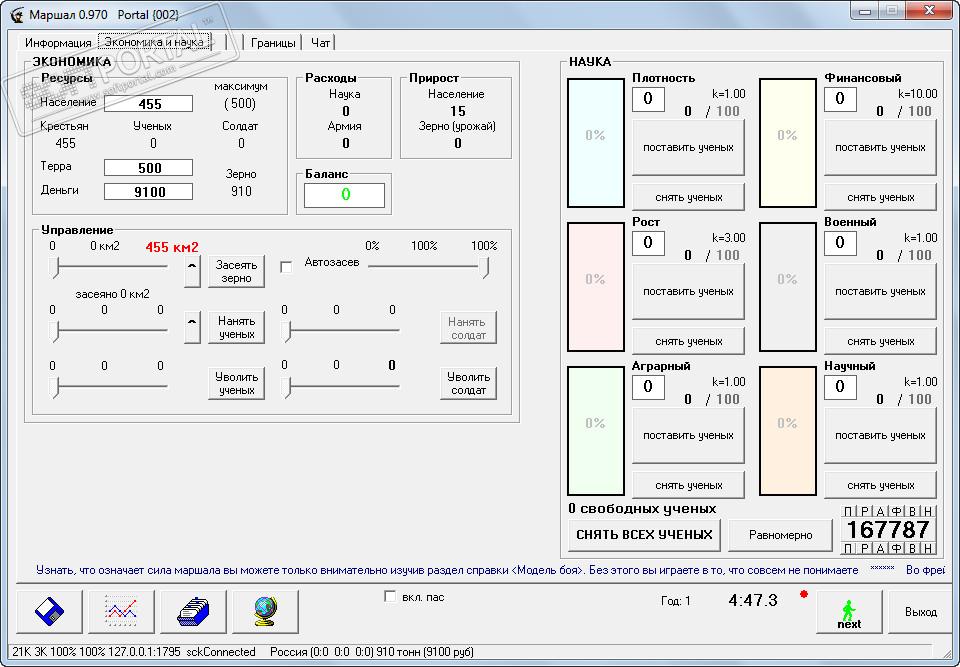Click the Научный scientists number box
The height and width of the screenshot is (667, 960).
pos(840,387)
